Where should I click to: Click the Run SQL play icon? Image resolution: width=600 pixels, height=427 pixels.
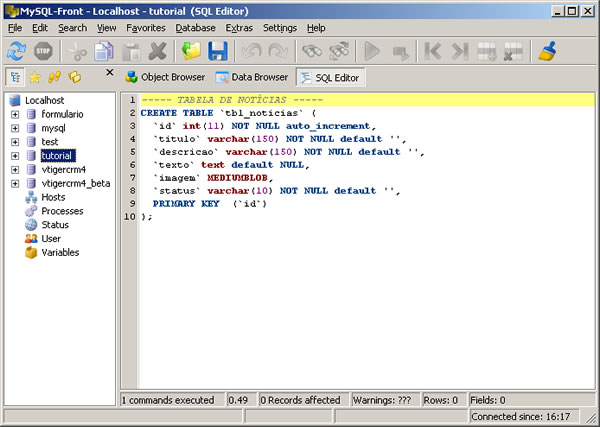coord(372,51)
